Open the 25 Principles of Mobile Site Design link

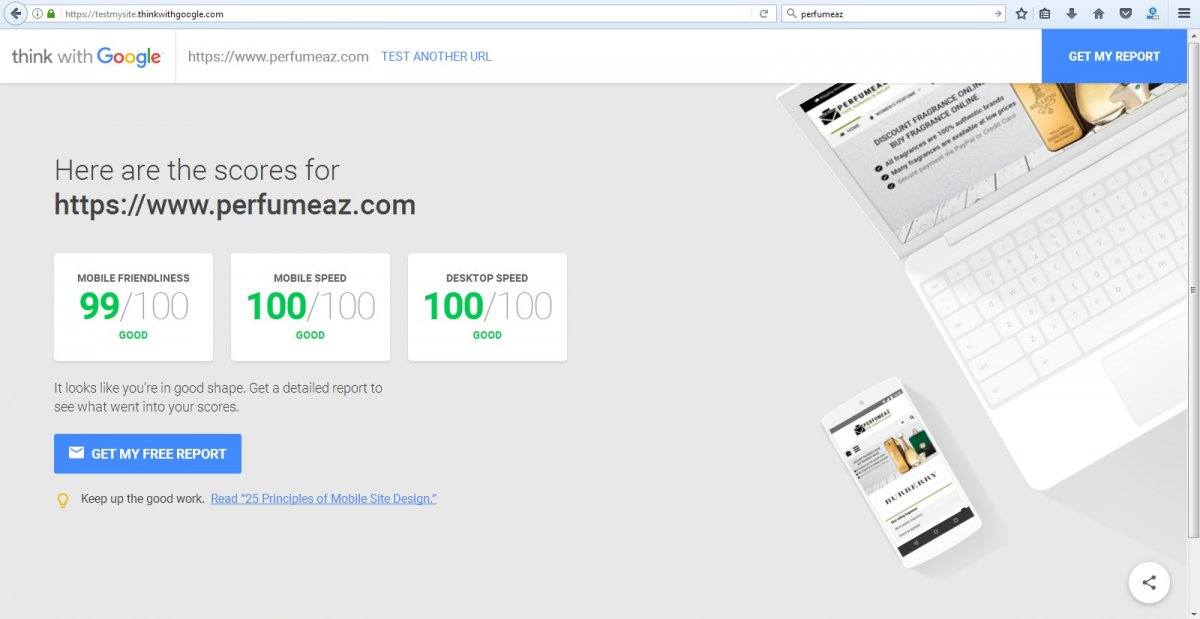(x=323, y=498)
